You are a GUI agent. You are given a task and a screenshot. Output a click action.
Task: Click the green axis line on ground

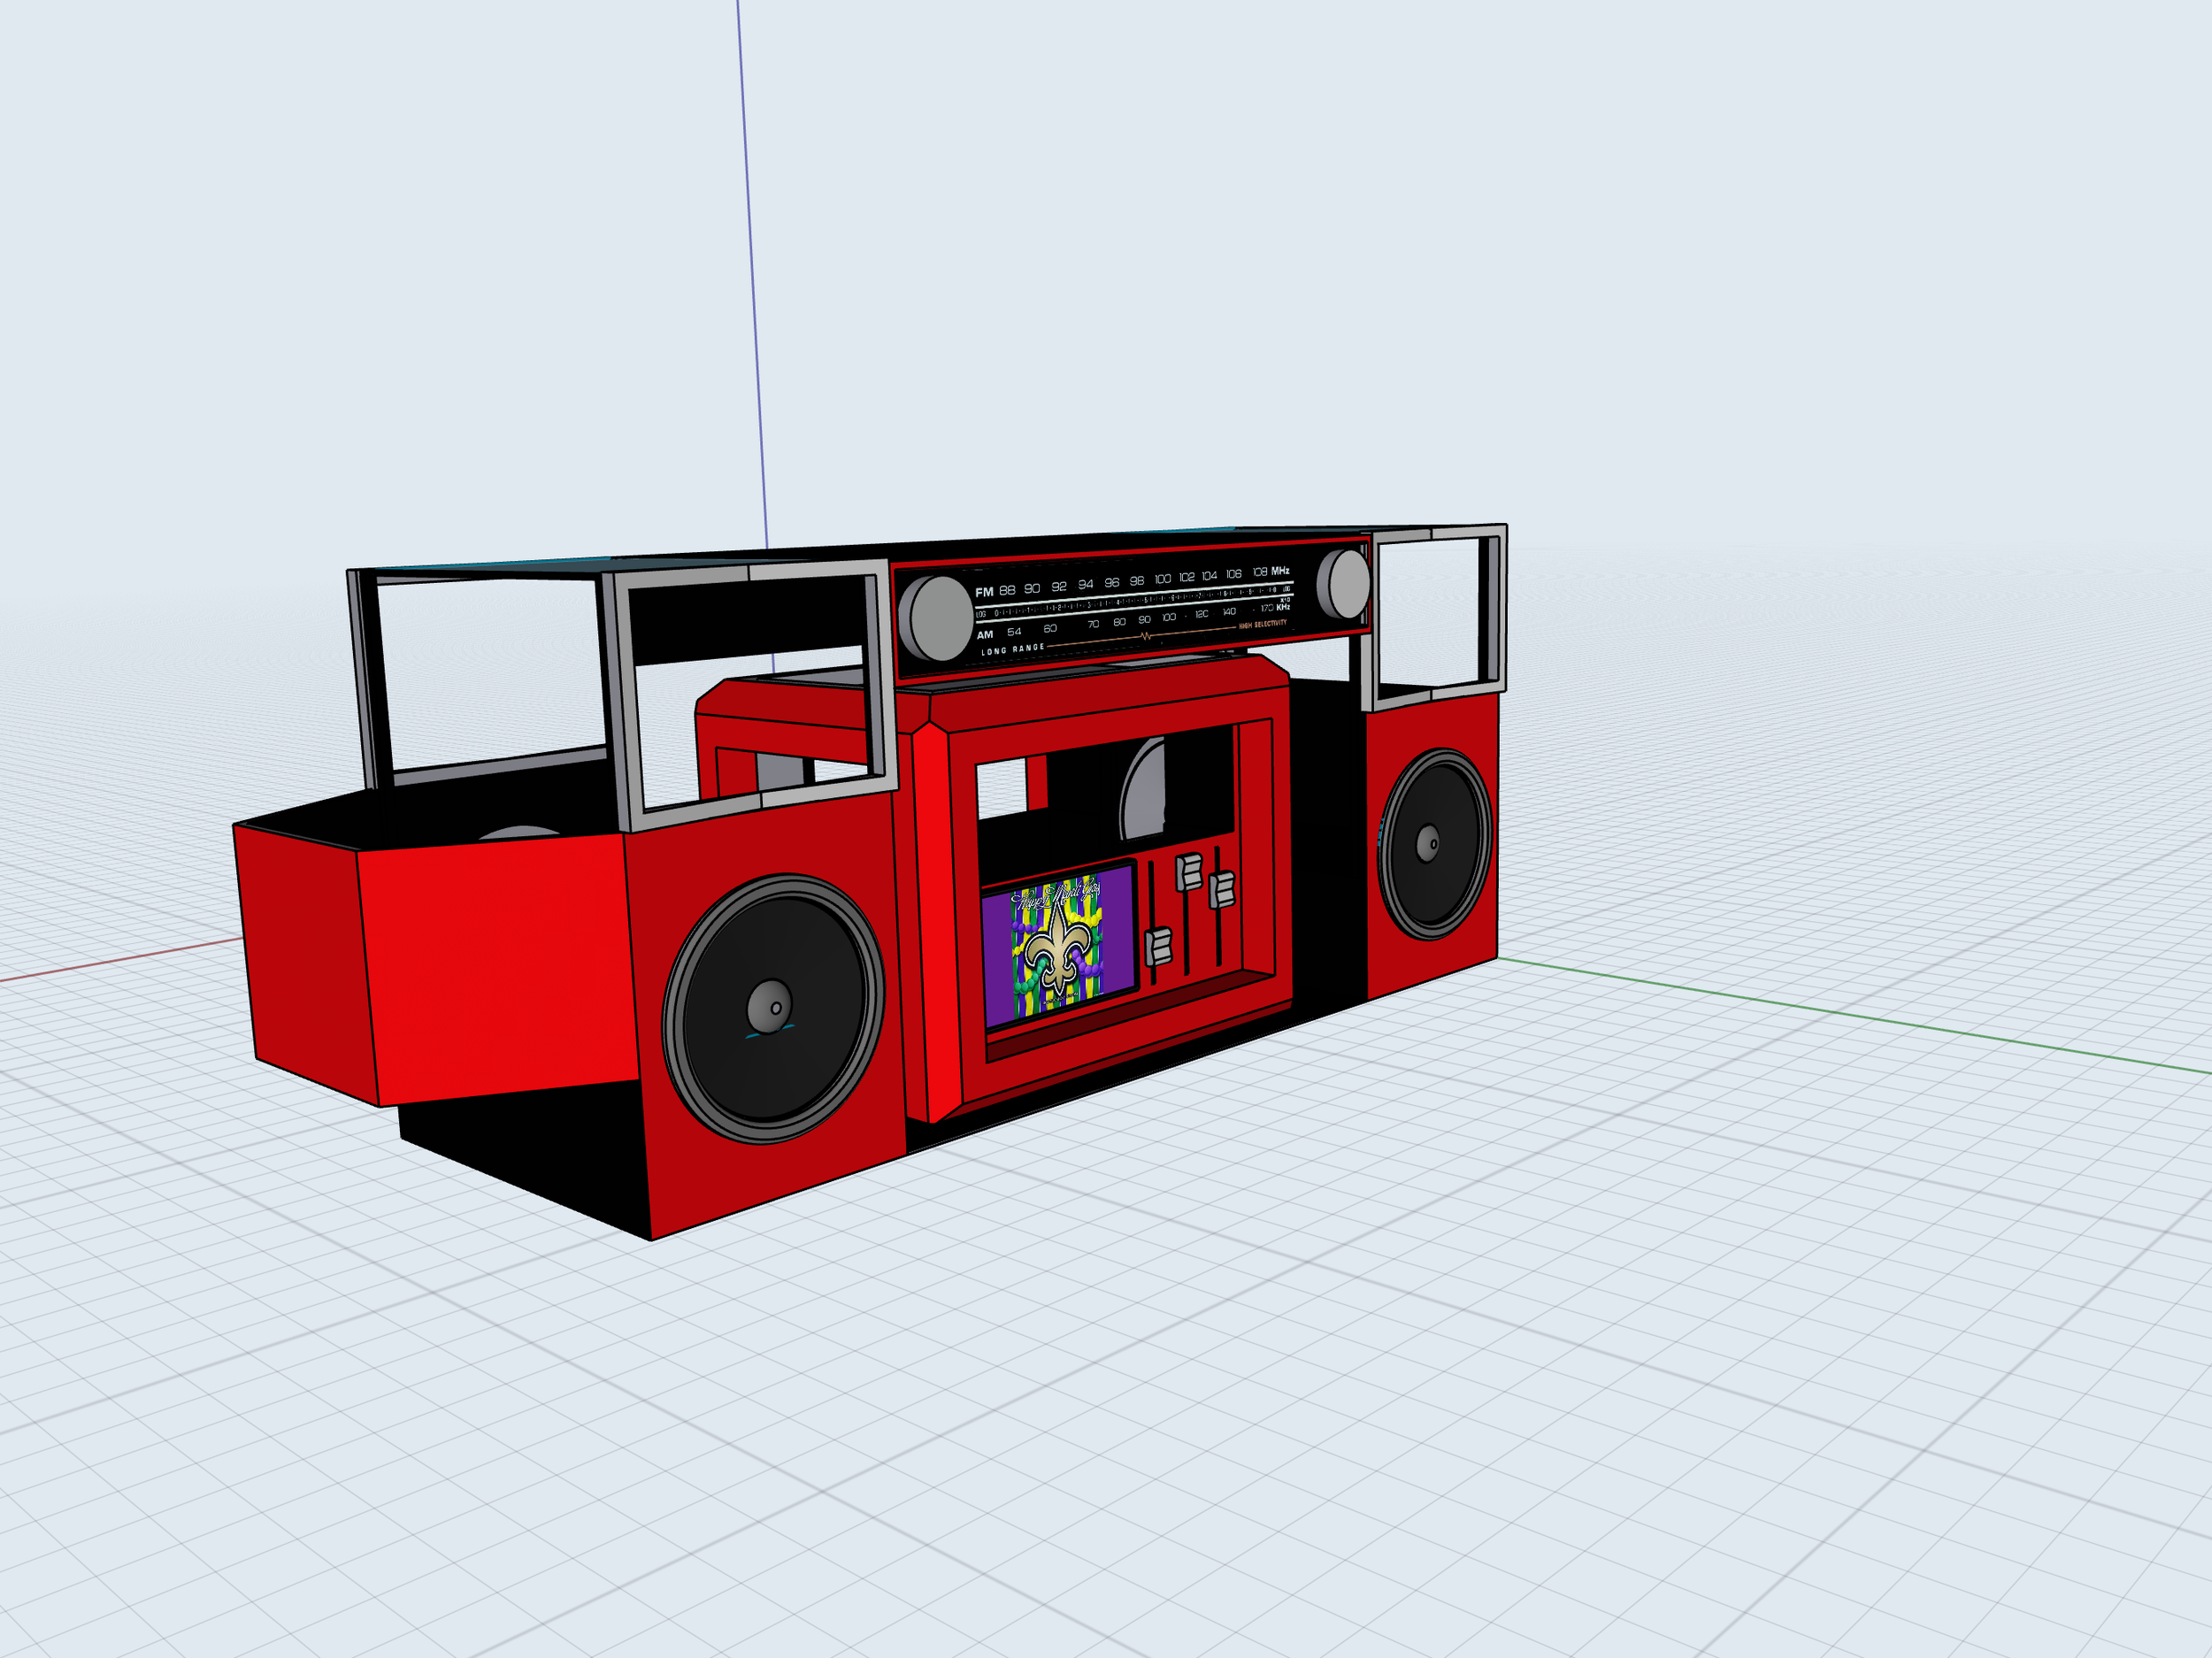[x=1850, y=1015]
